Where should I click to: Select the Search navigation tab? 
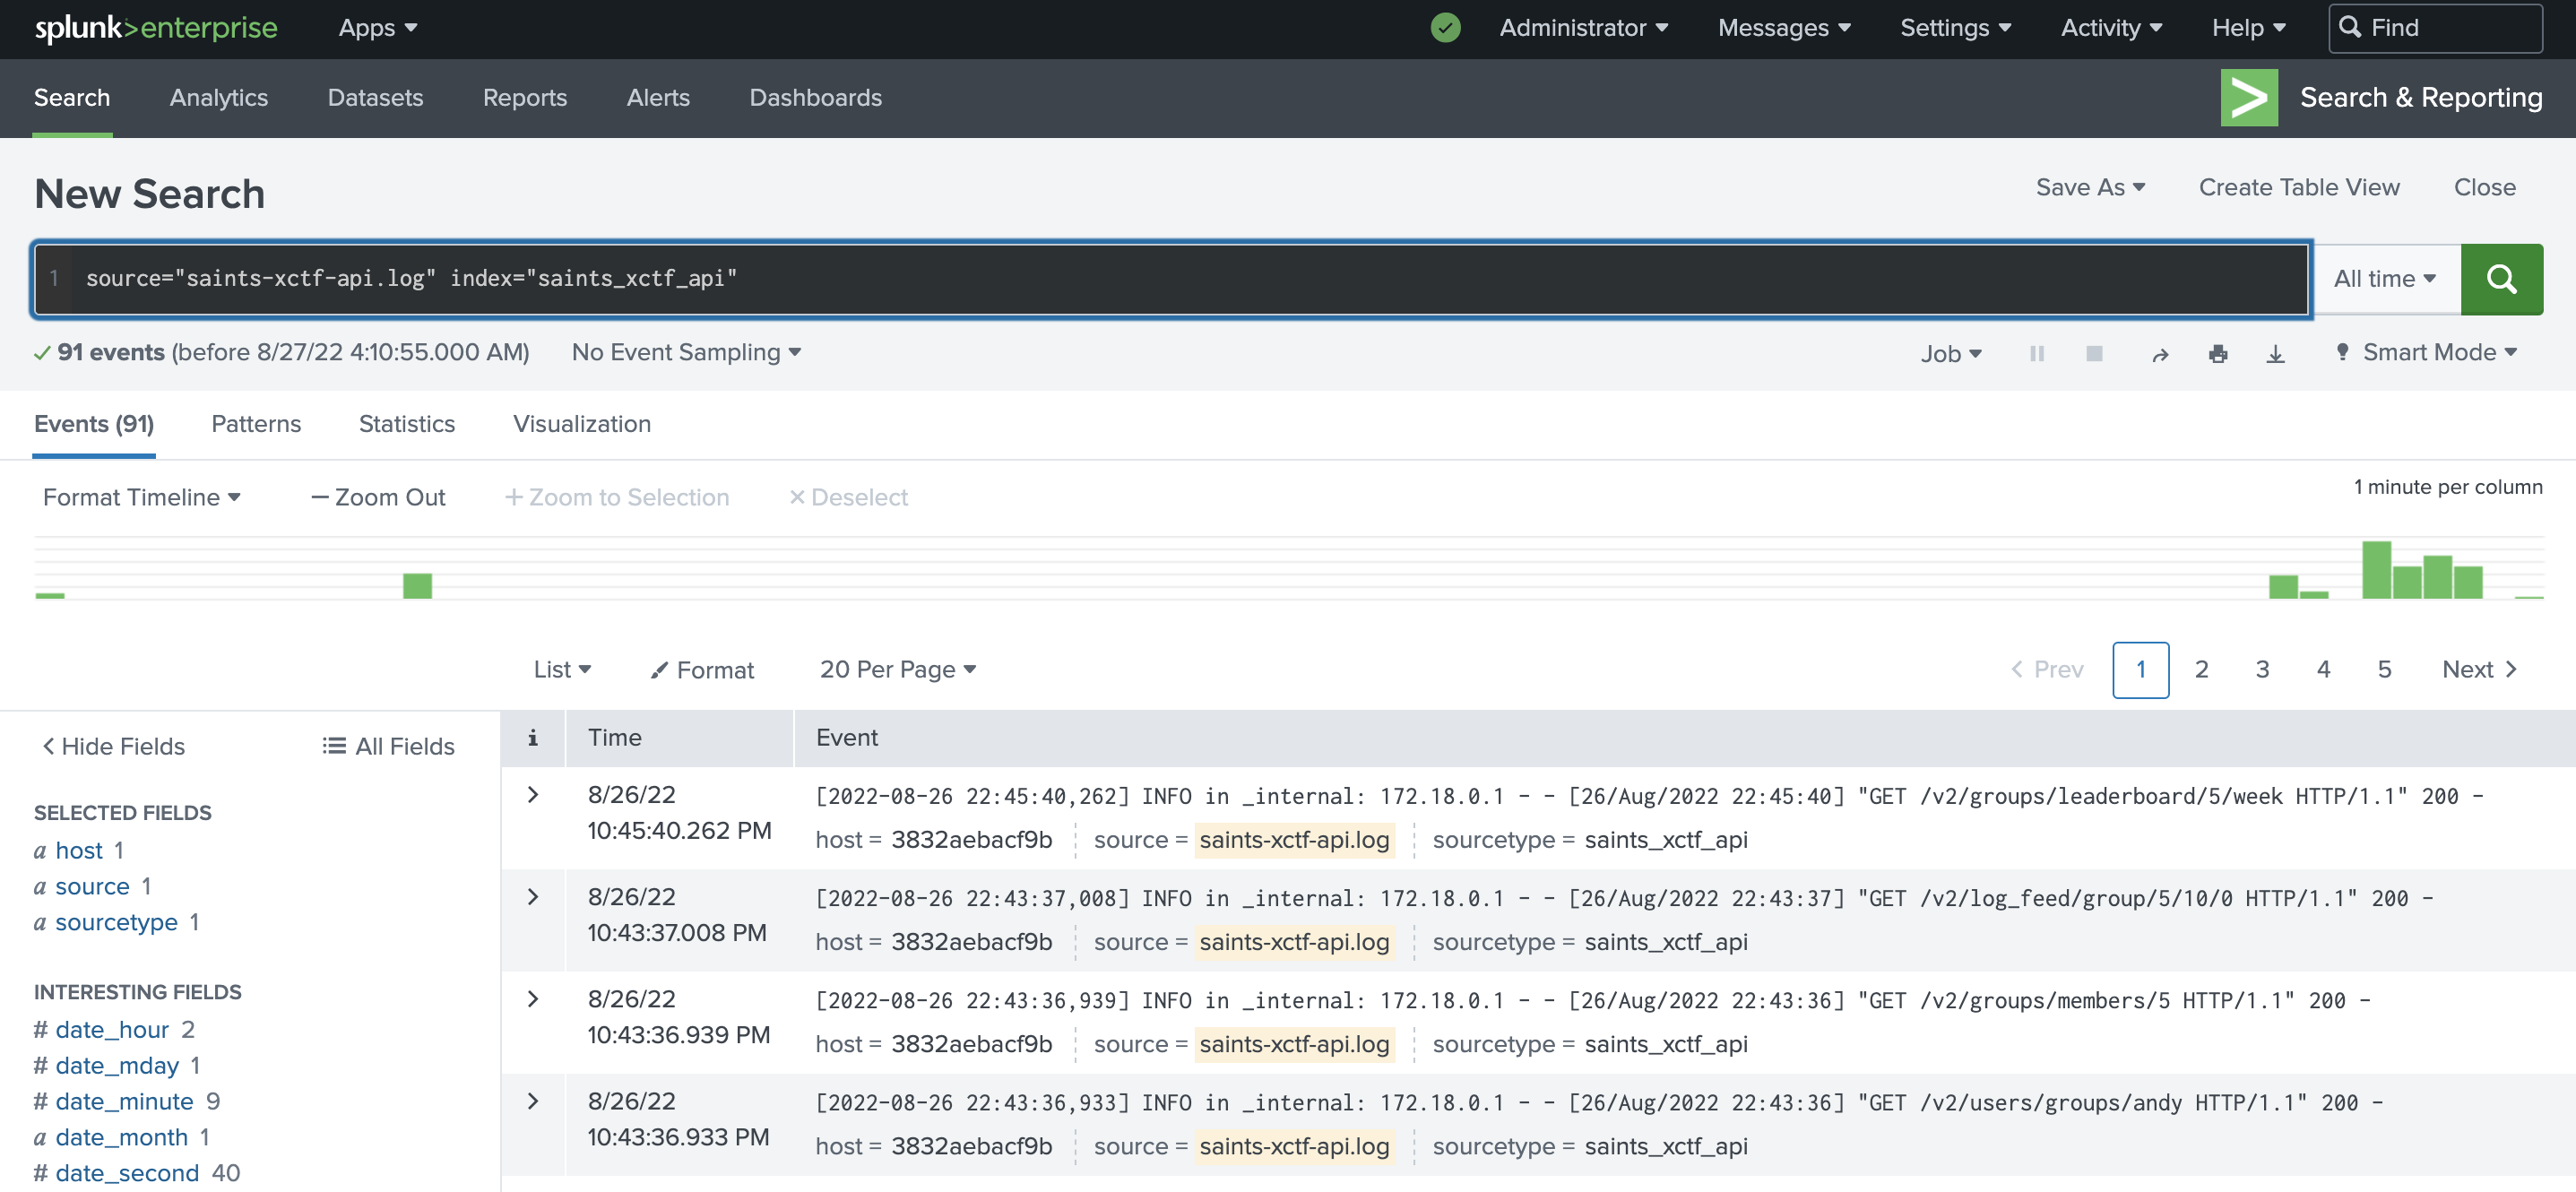pyautogui.click(x=72, y=97)
